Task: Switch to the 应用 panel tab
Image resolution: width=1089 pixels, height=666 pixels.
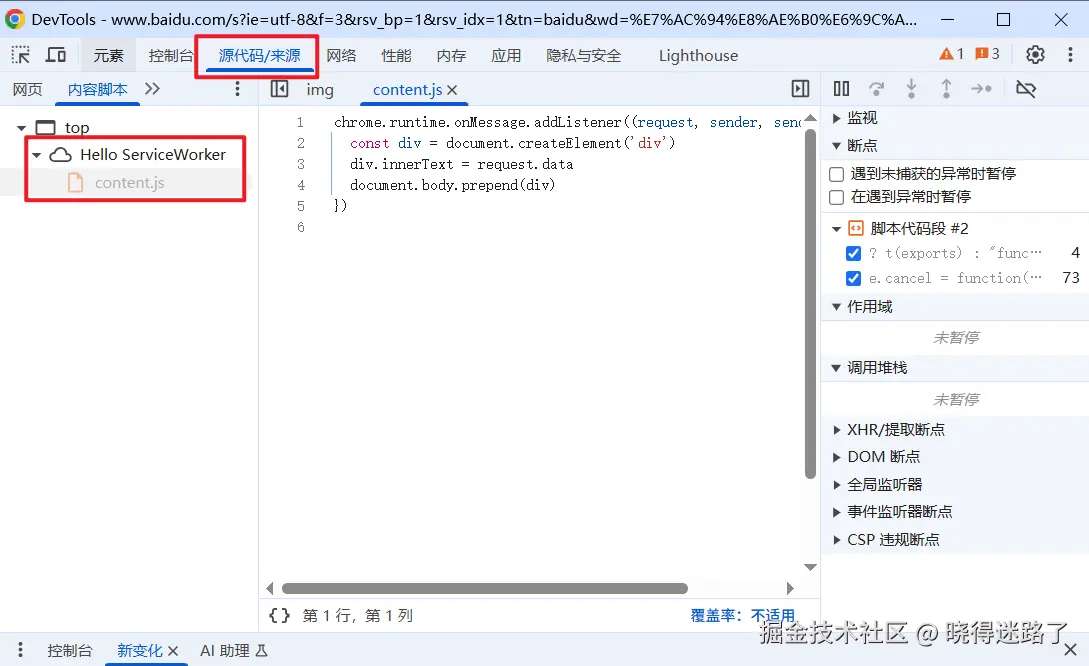Action: tap(506, 56)
